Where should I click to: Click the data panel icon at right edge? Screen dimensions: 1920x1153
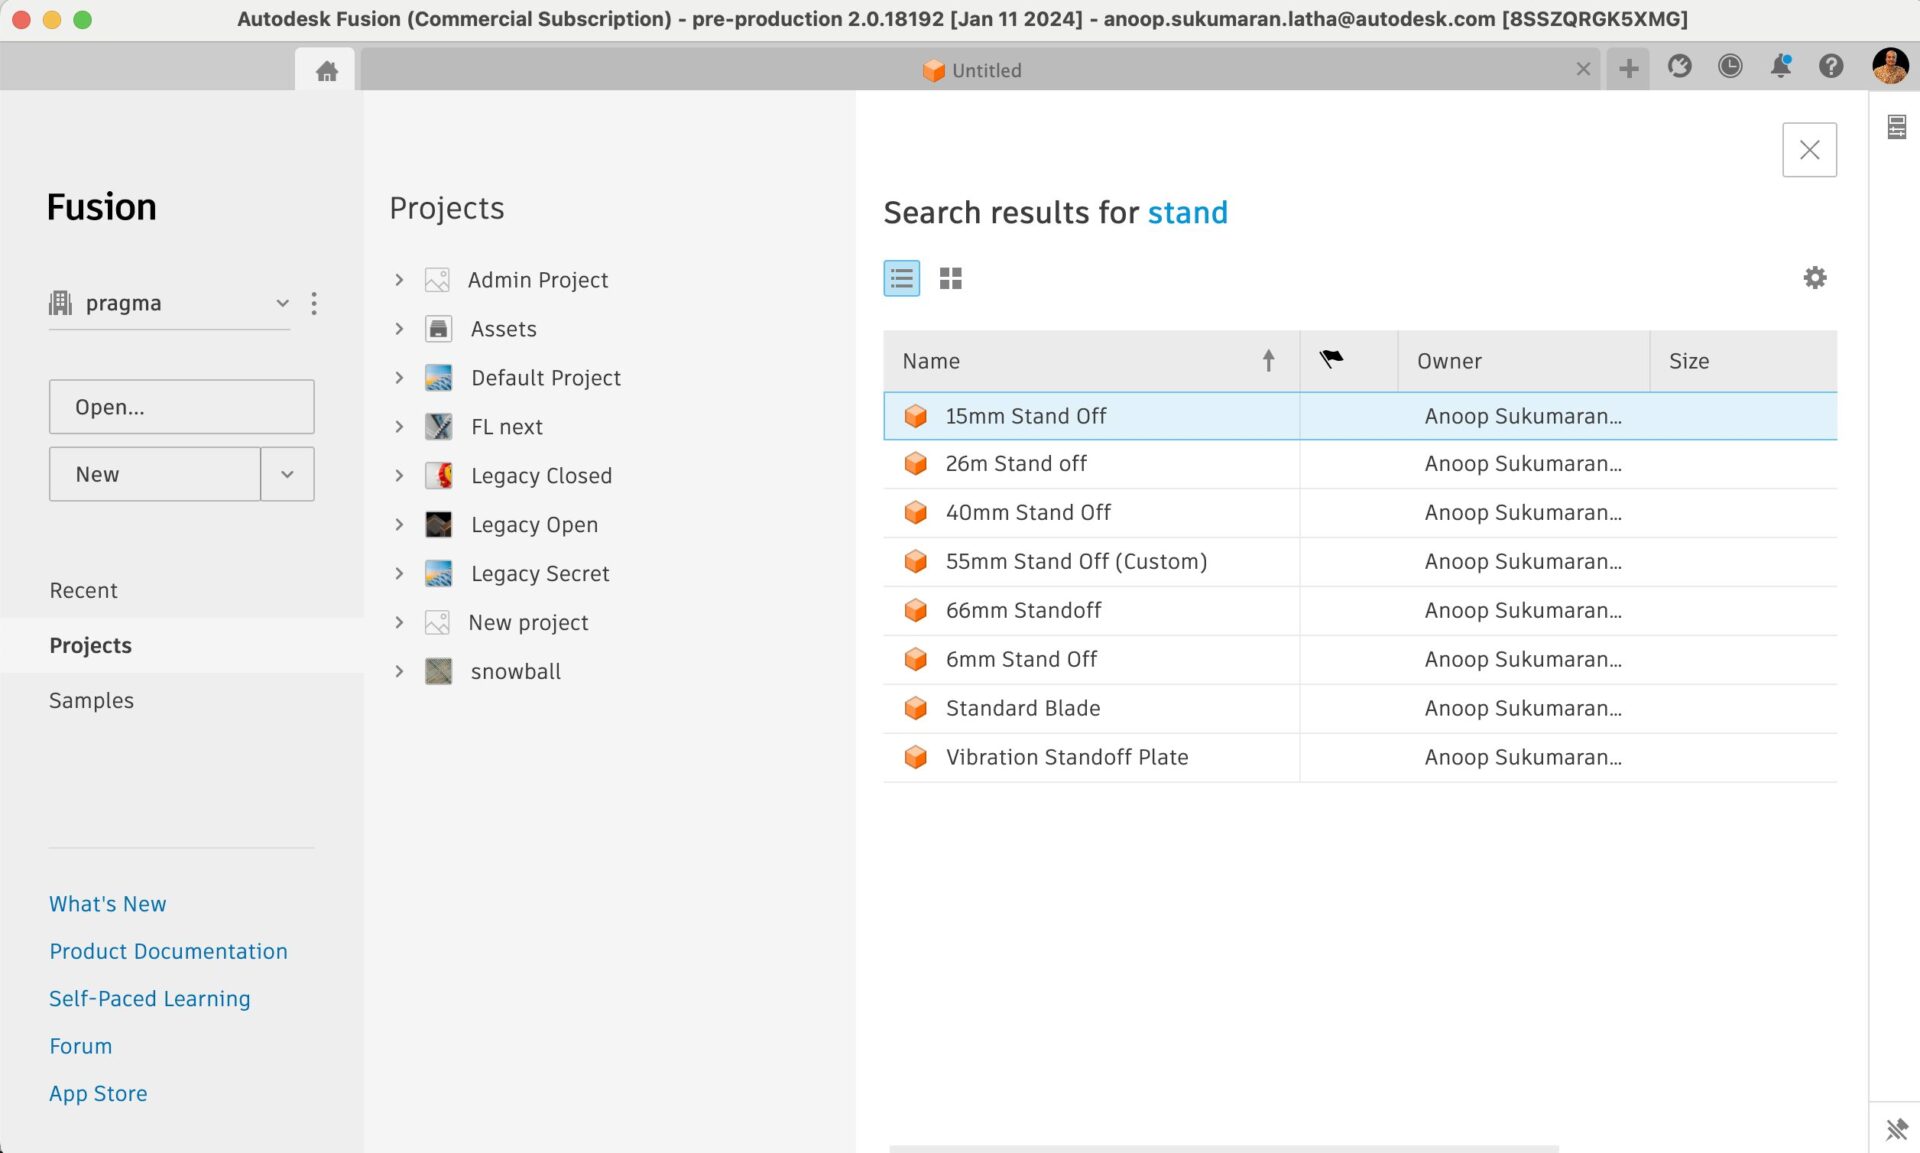1896,126
